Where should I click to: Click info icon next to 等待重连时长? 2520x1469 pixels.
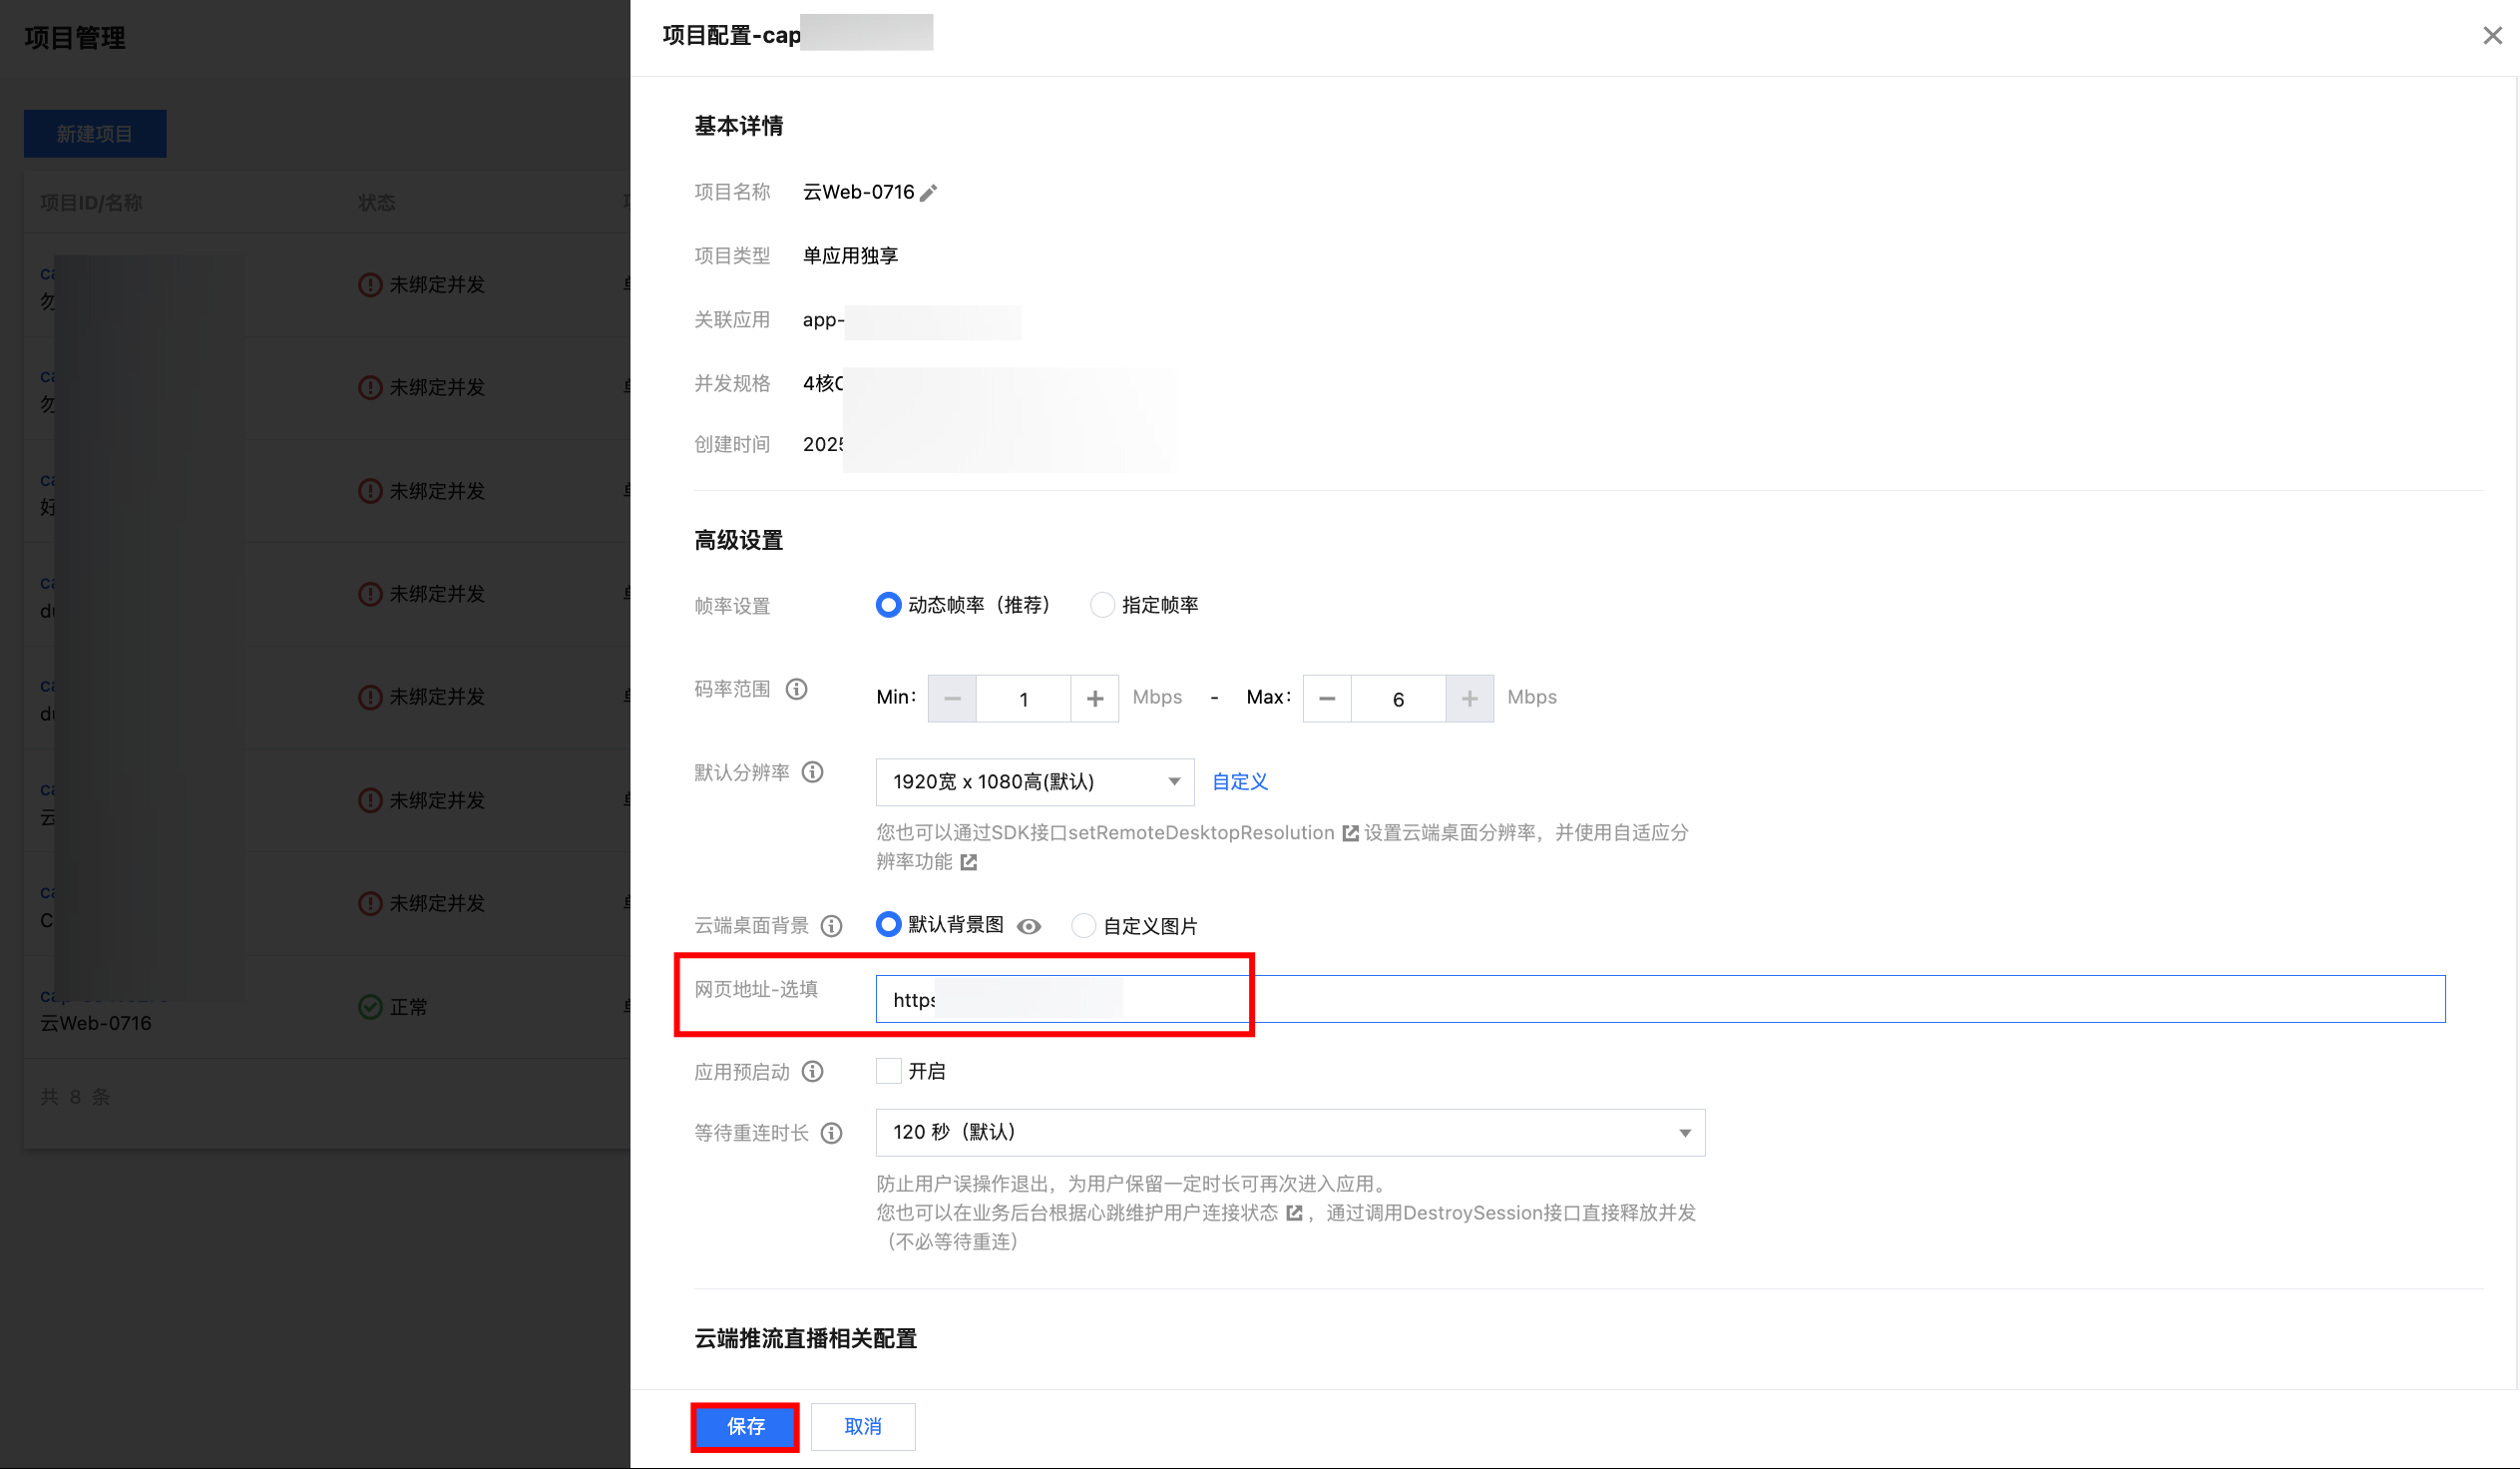(831, 1133)
